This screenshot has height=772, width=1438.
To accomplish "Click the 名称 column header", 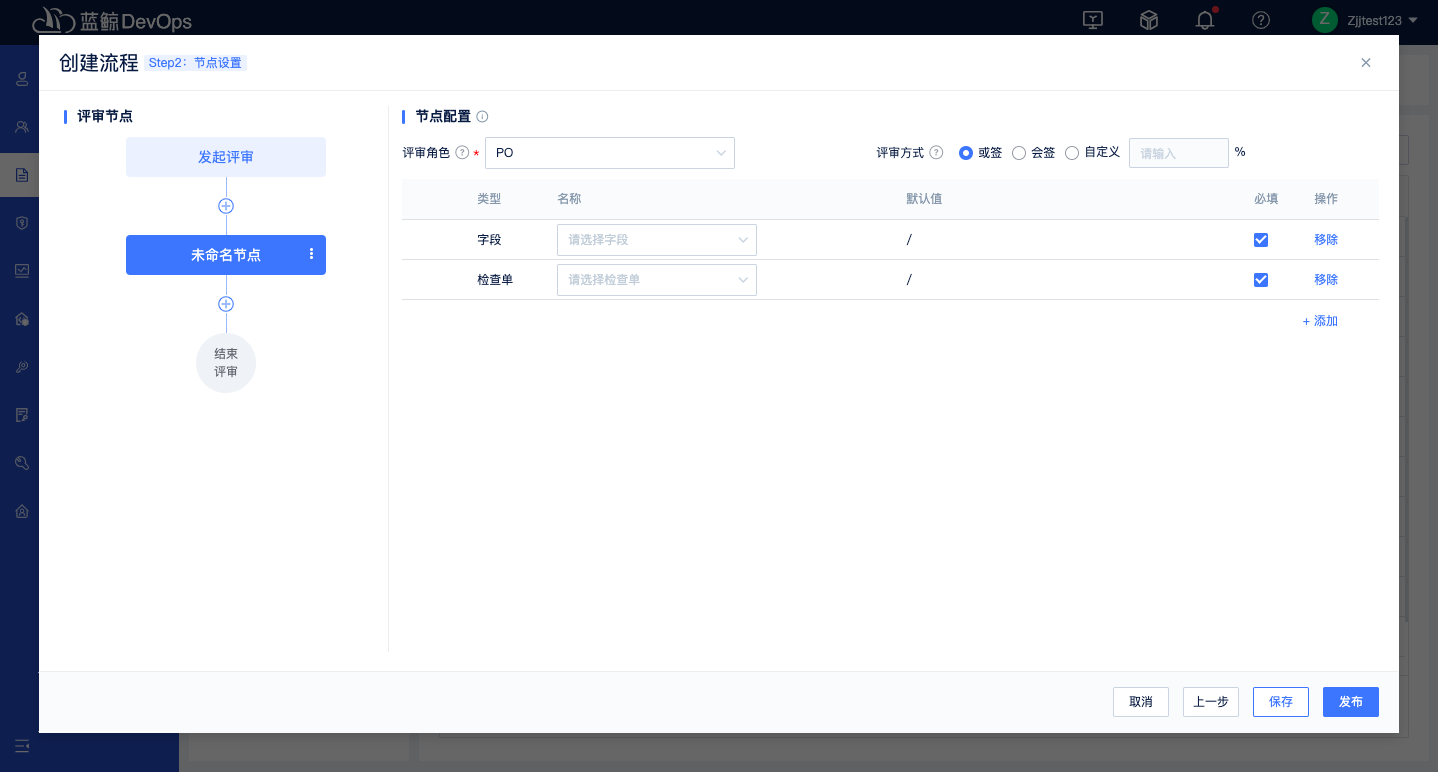I will click(x=569, y=199).
